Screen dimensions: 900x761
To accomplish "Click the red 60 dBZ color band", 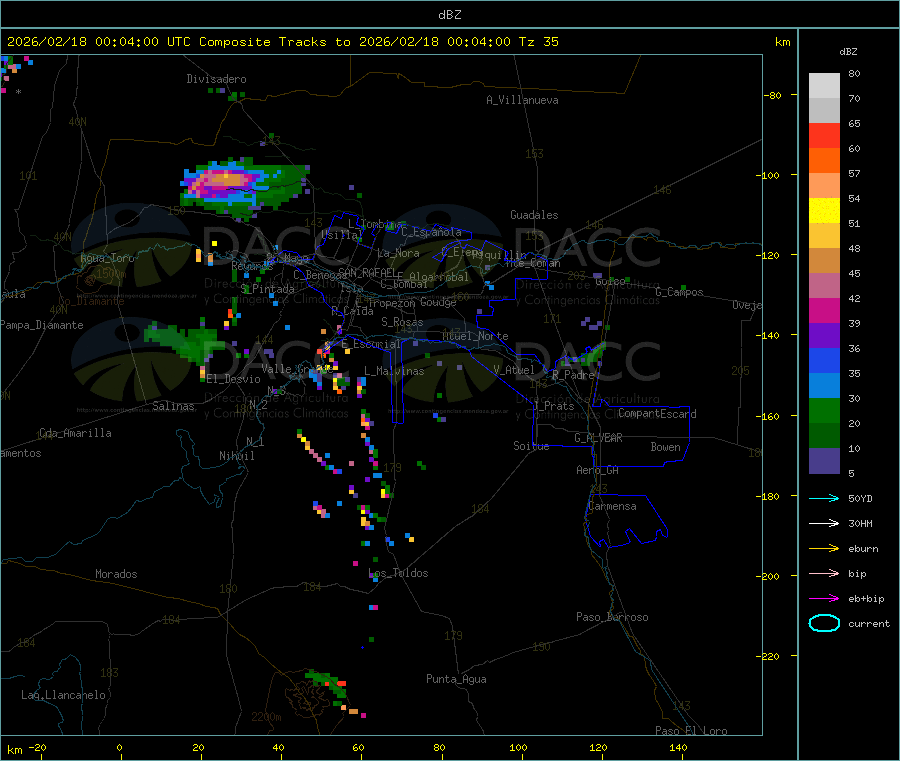I will pos(824,135).
